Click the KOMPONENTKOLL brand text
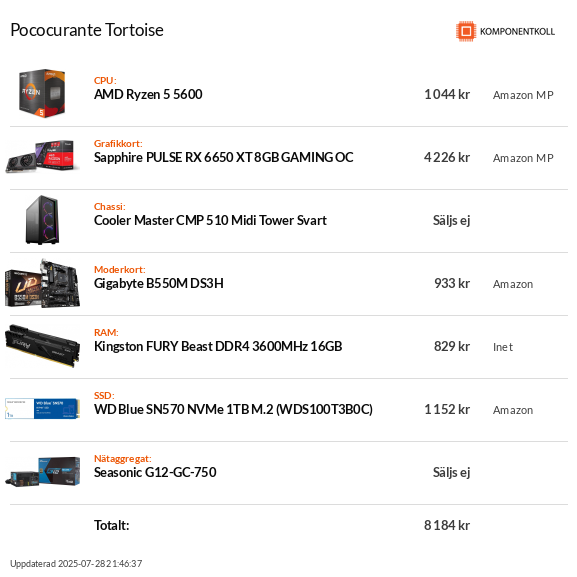 pos(517,32)
